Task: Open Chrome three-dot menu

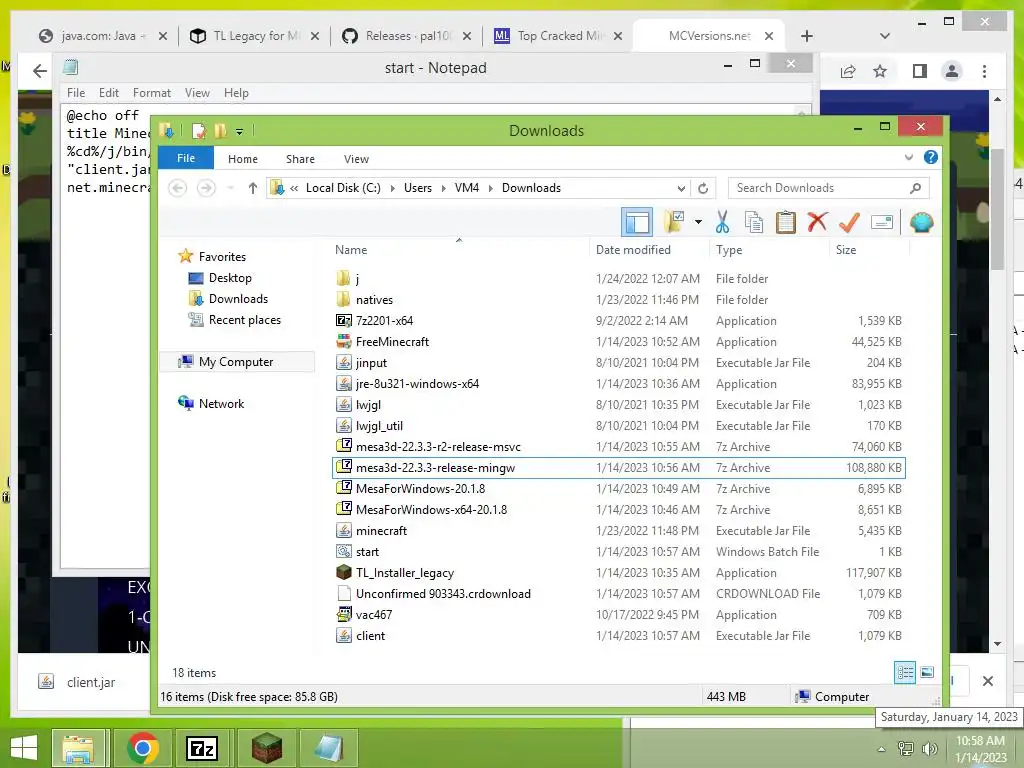Action: 984,71
